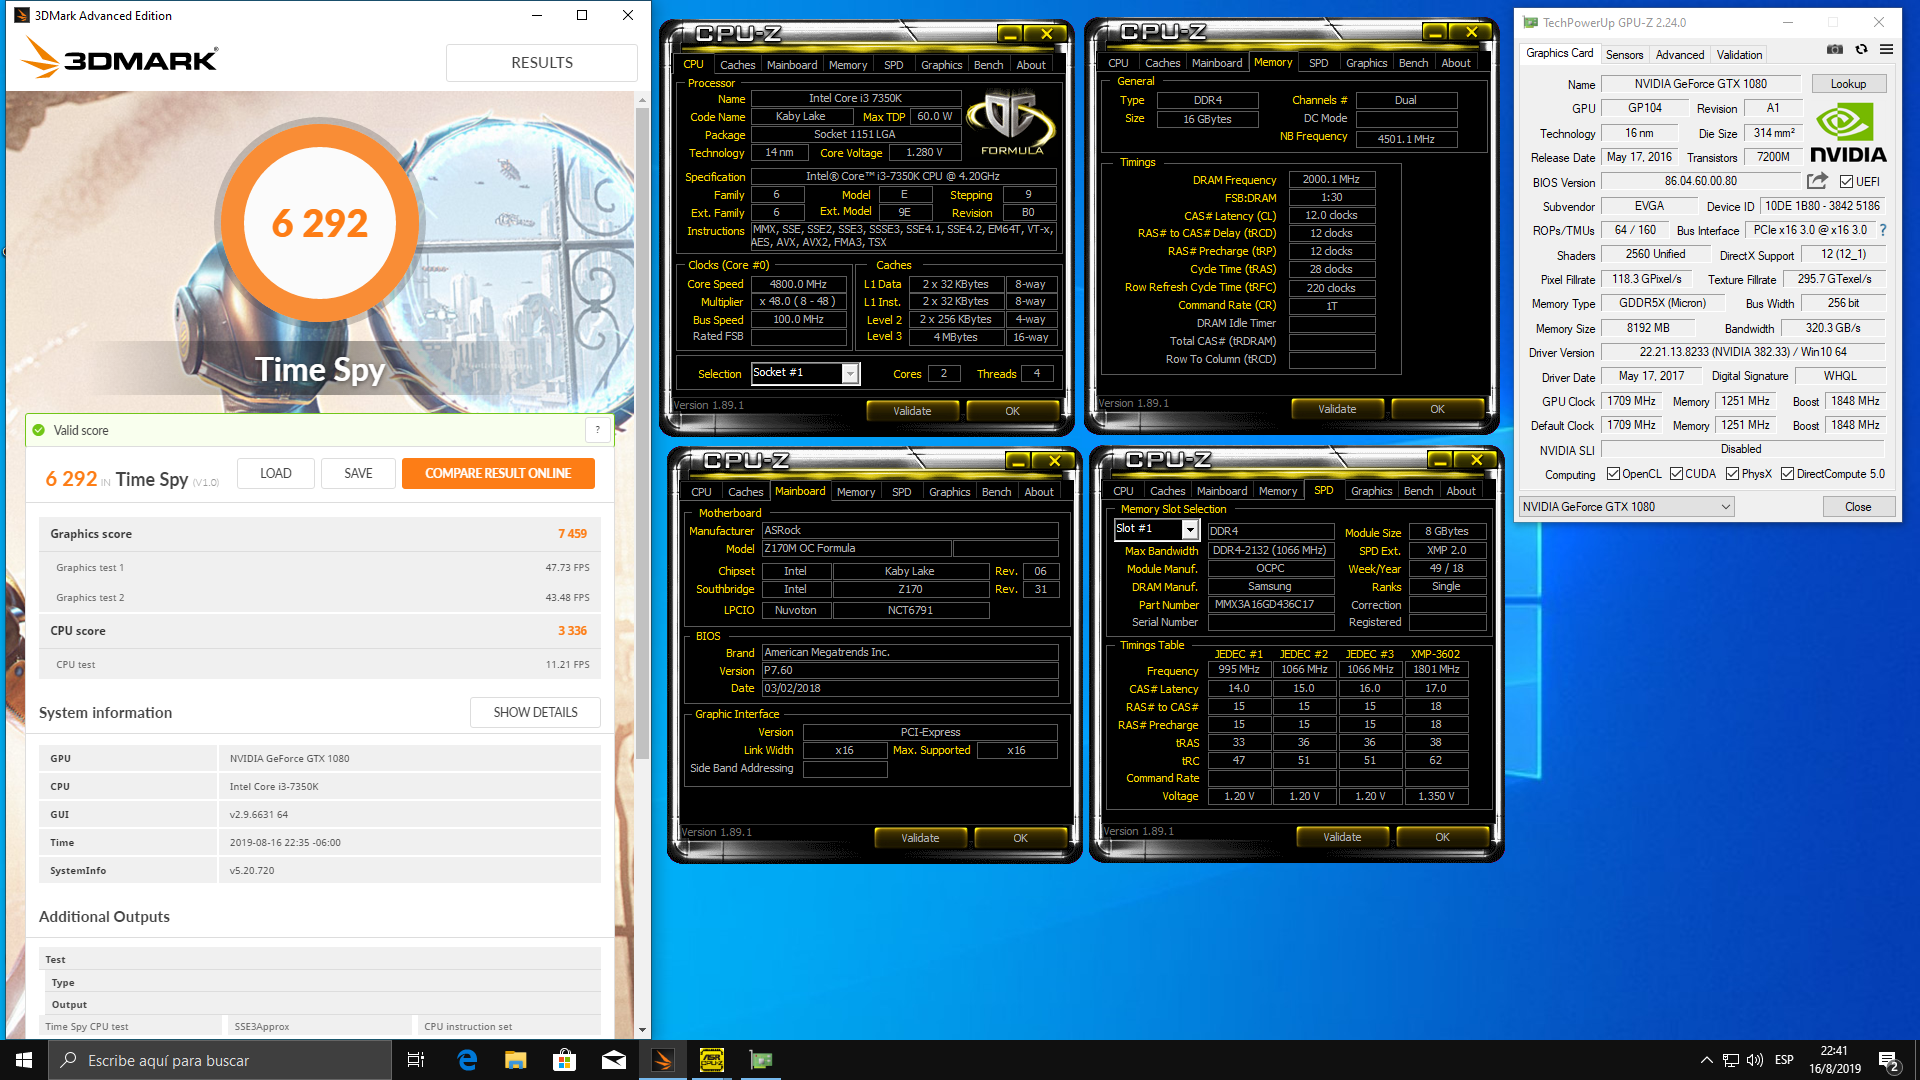
Task: Click the Graphics score row
Action: coord(320,534)
